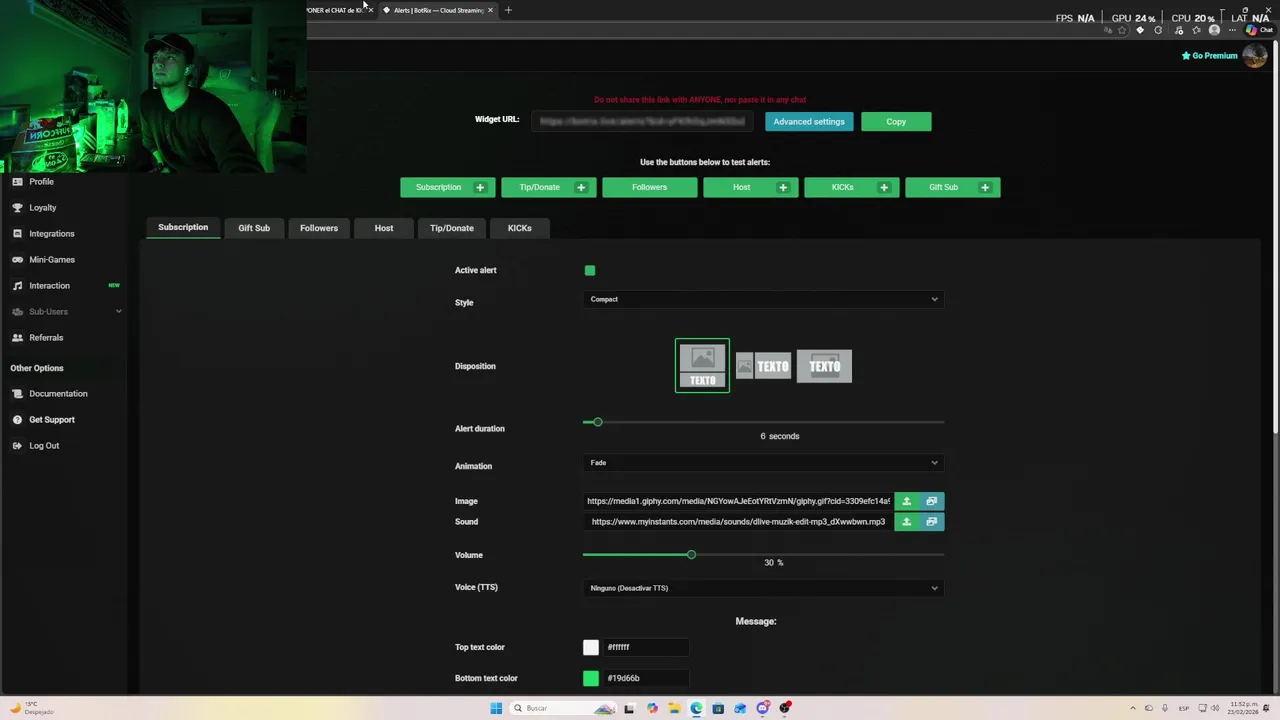Click plus icon beside Tip/Donate test button
The width and height of the screenshot is (1280, 720).
(581, 188)
